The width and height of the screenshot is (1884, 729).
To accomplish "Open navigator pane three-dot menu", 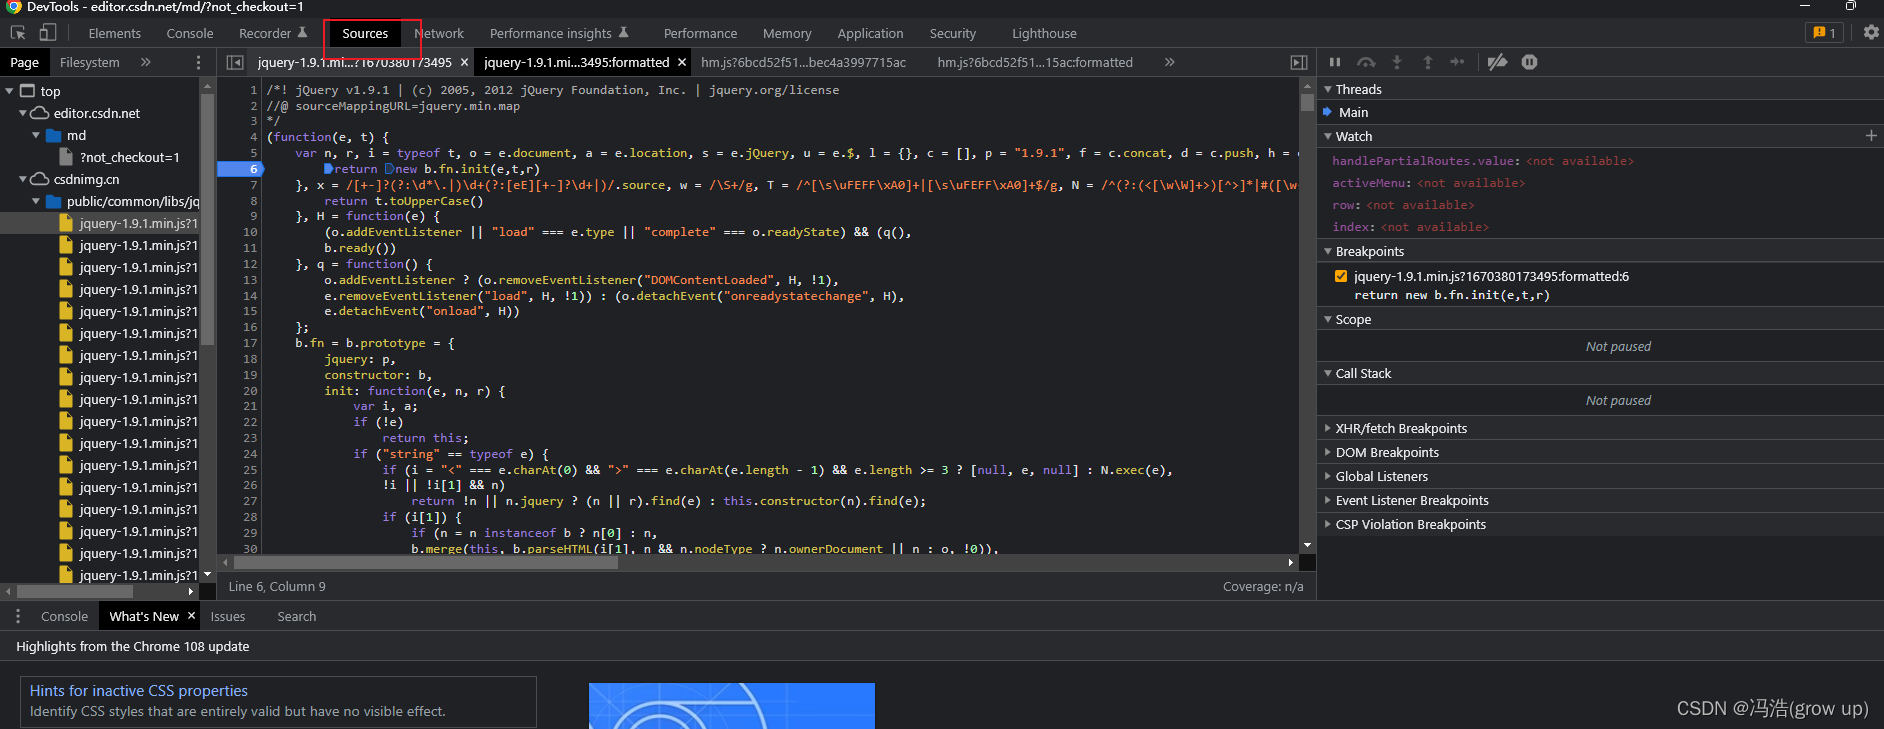I will click(198, 62).
